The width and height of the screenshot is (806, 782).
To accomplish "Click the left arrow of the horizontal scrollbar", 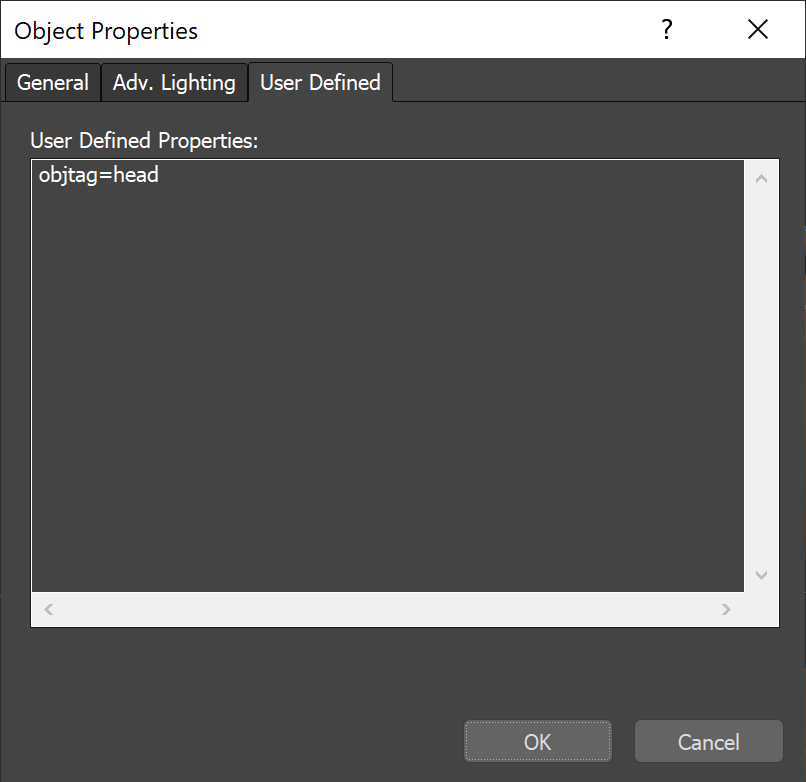I will point(47,609).
